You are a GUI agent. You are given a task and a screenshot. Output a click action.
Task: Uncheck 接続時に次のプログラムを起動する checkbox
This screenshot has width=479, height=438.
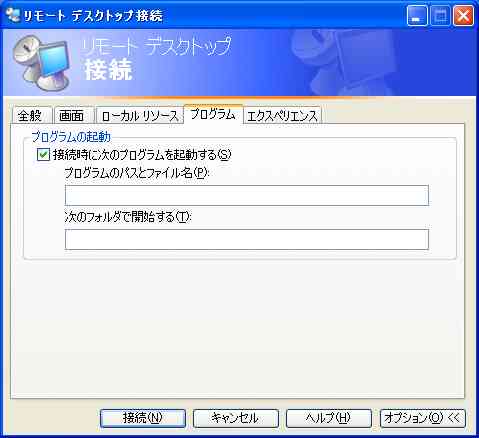click(x=43, y=155)
